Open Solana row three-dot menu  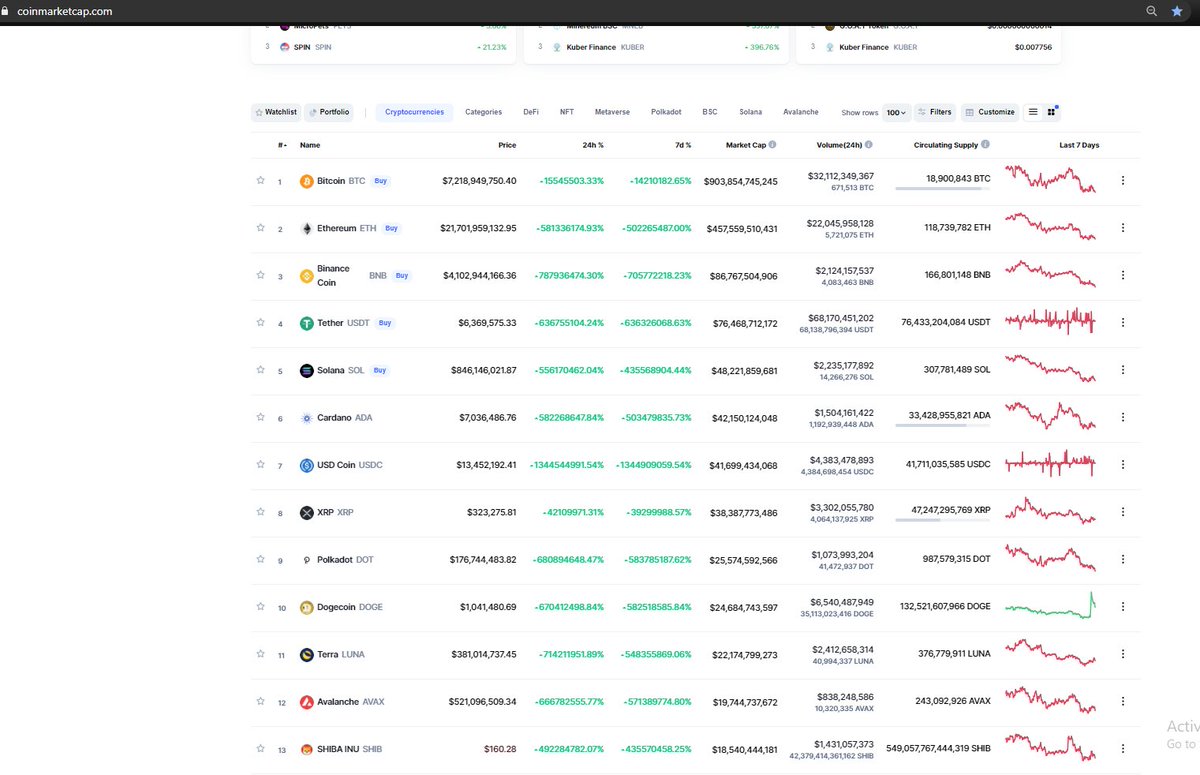click(x=1123, y=370)
